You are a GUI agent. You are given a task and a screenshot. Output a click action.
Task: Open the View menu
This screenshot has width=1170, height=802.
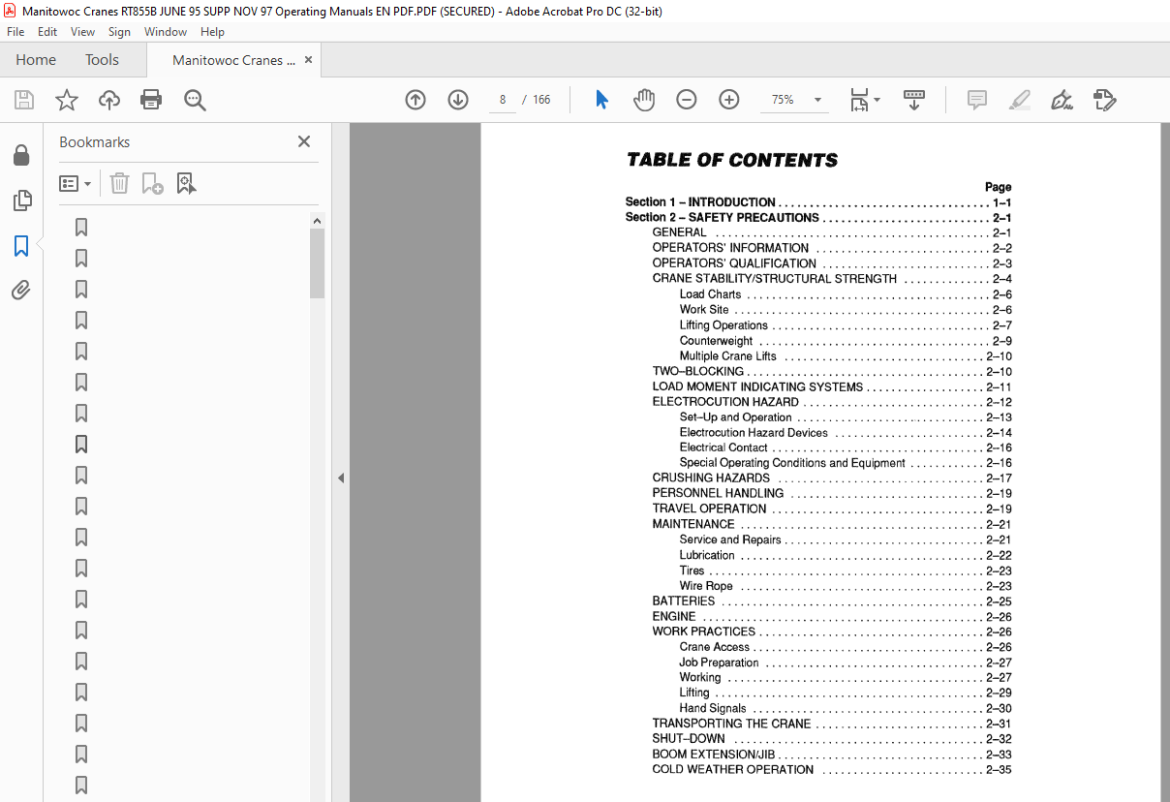pos(83,32)
